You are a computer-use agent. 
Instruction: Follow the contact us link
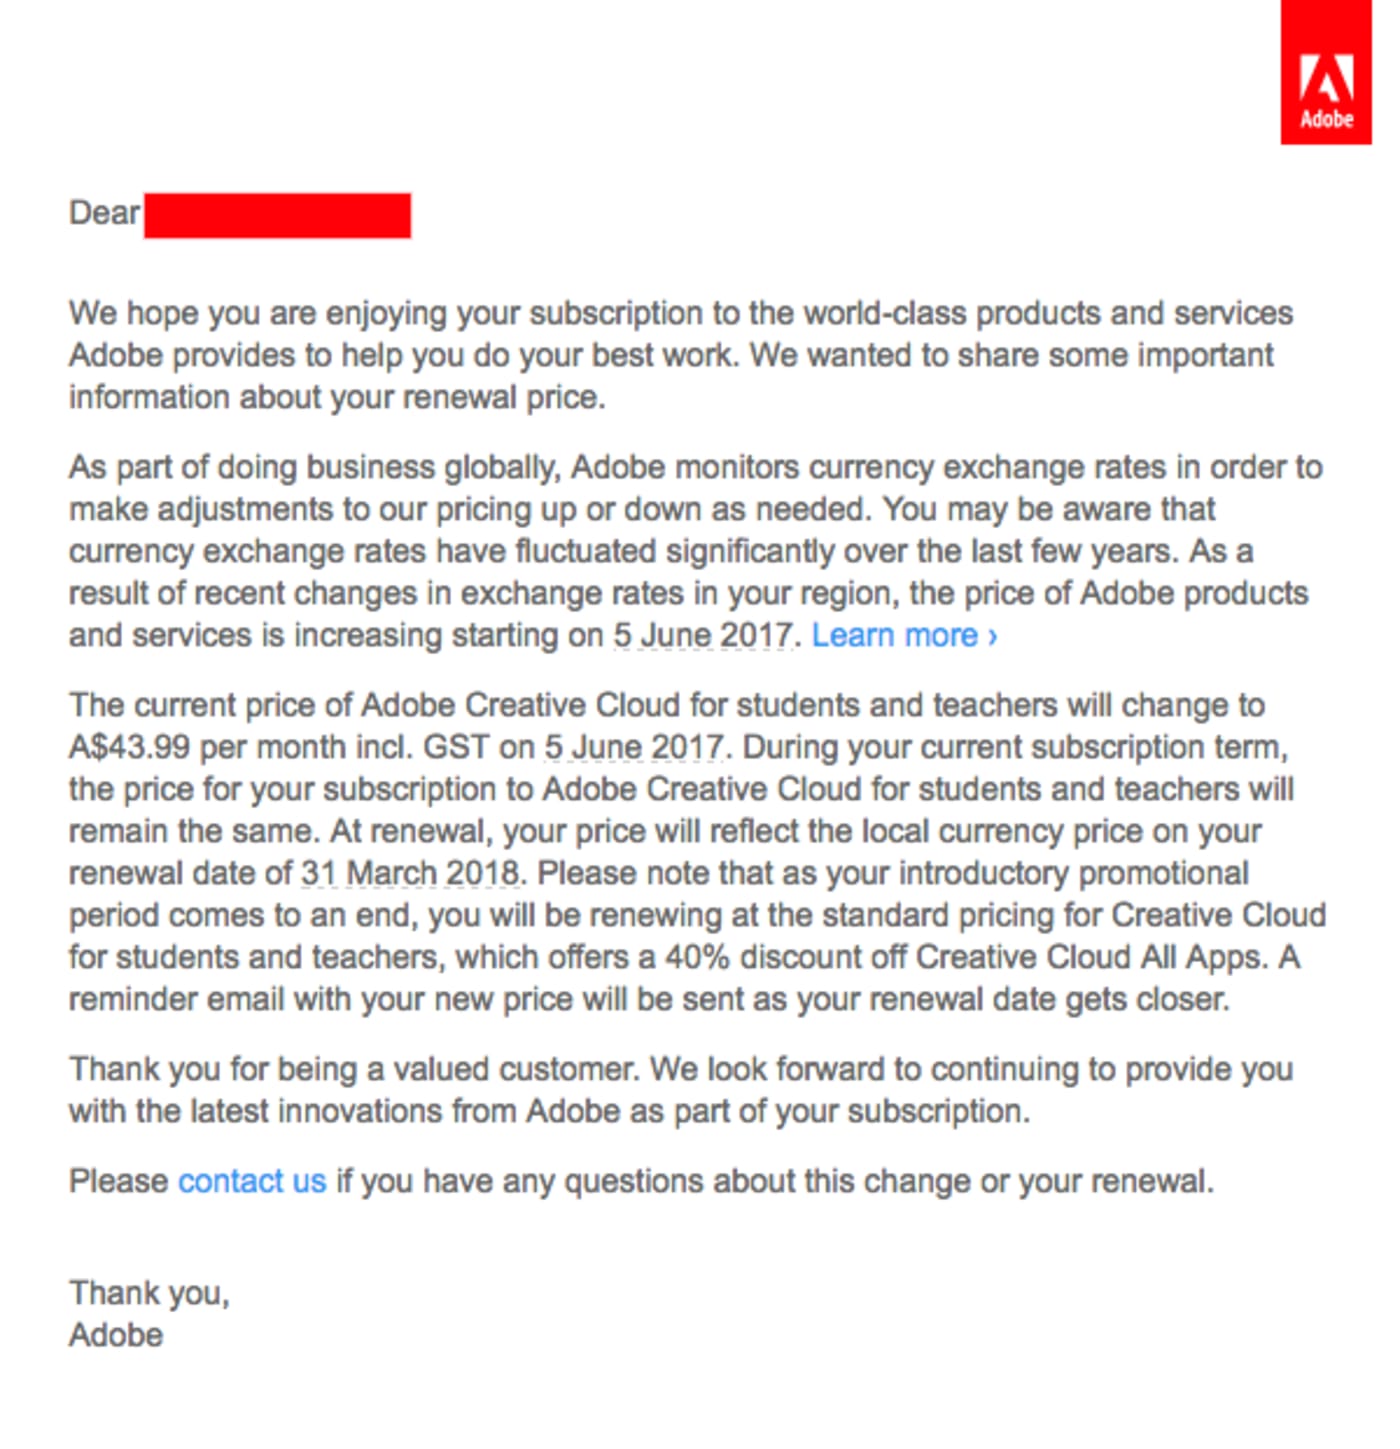pos(252,1181)
